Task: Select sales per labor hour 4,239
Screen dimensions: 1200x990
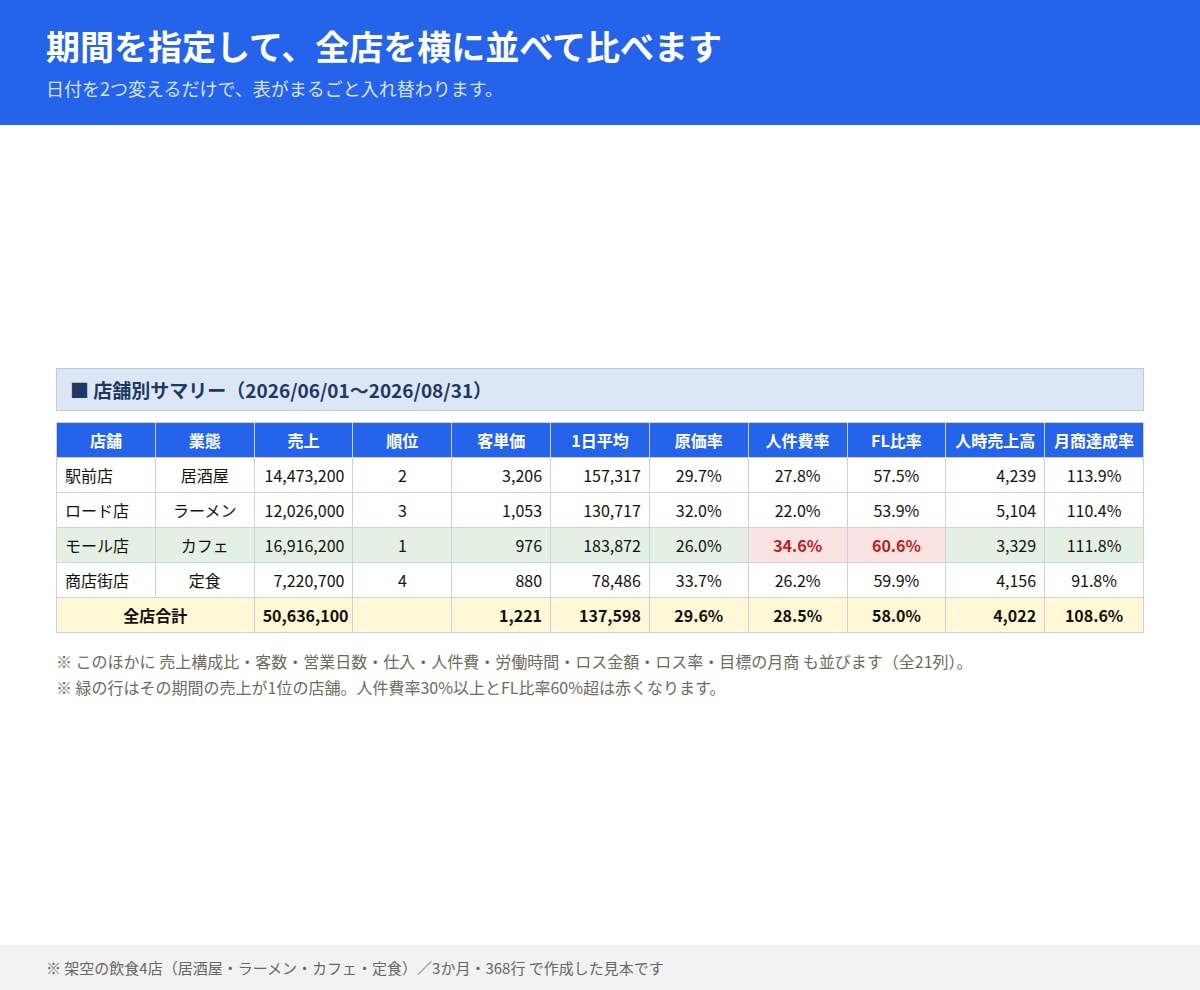Action: pyautogui.click(x=995, y=476)
